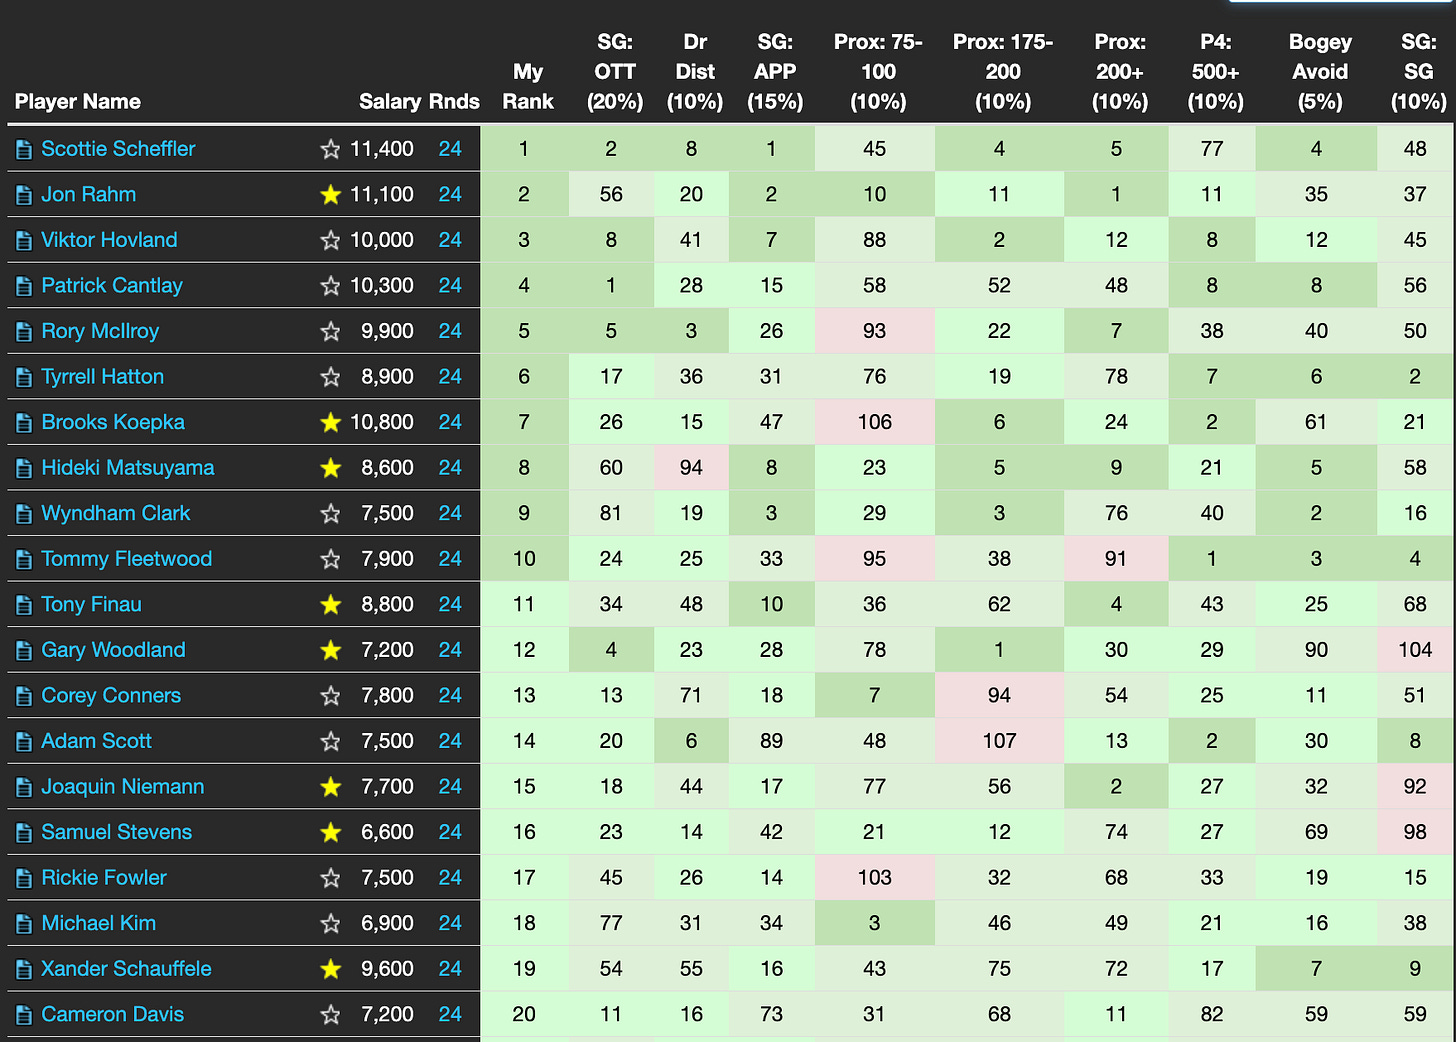1456x1042 pixels.
Task: Open Samuel Stevens' document icon
Action: pos(24,833)
